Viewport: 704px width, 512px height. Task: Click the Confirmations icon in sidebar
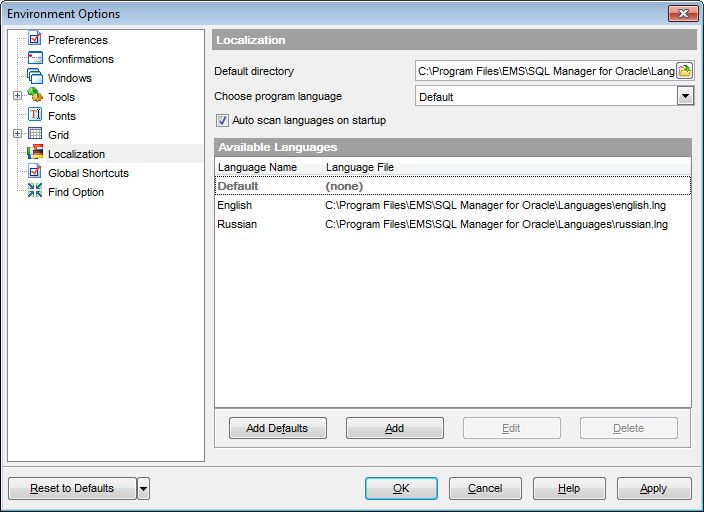(x=35, y=59)
